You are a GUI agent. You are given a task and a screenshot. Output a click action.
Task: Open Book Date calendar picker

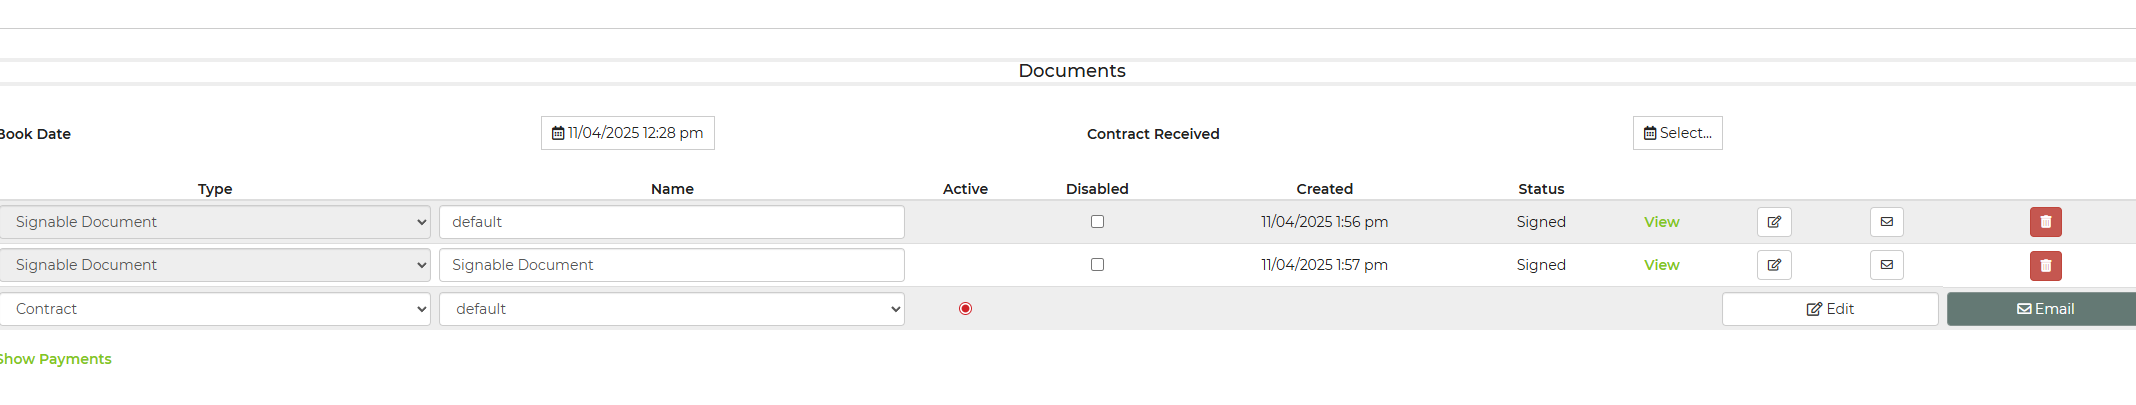tap(628, 133)
